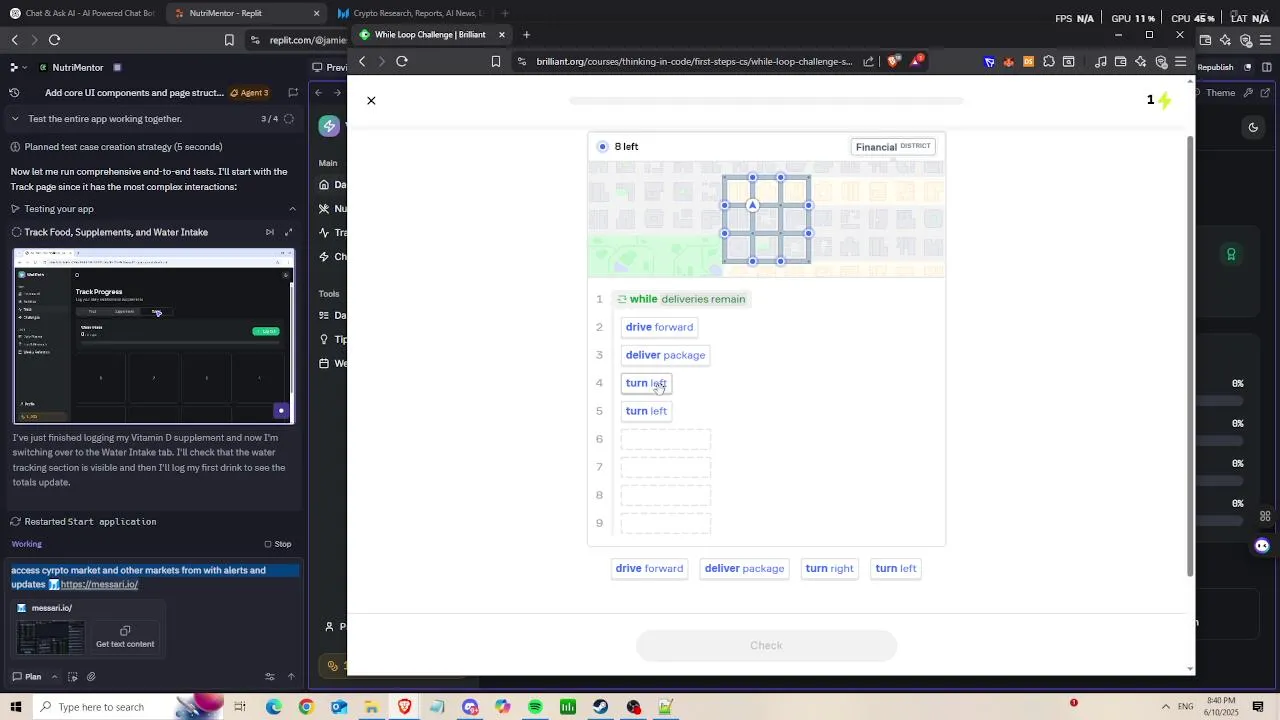Collapse 'Test the entire app working together' task
This screenshot has height=720, width=1280.
(15, 119)
